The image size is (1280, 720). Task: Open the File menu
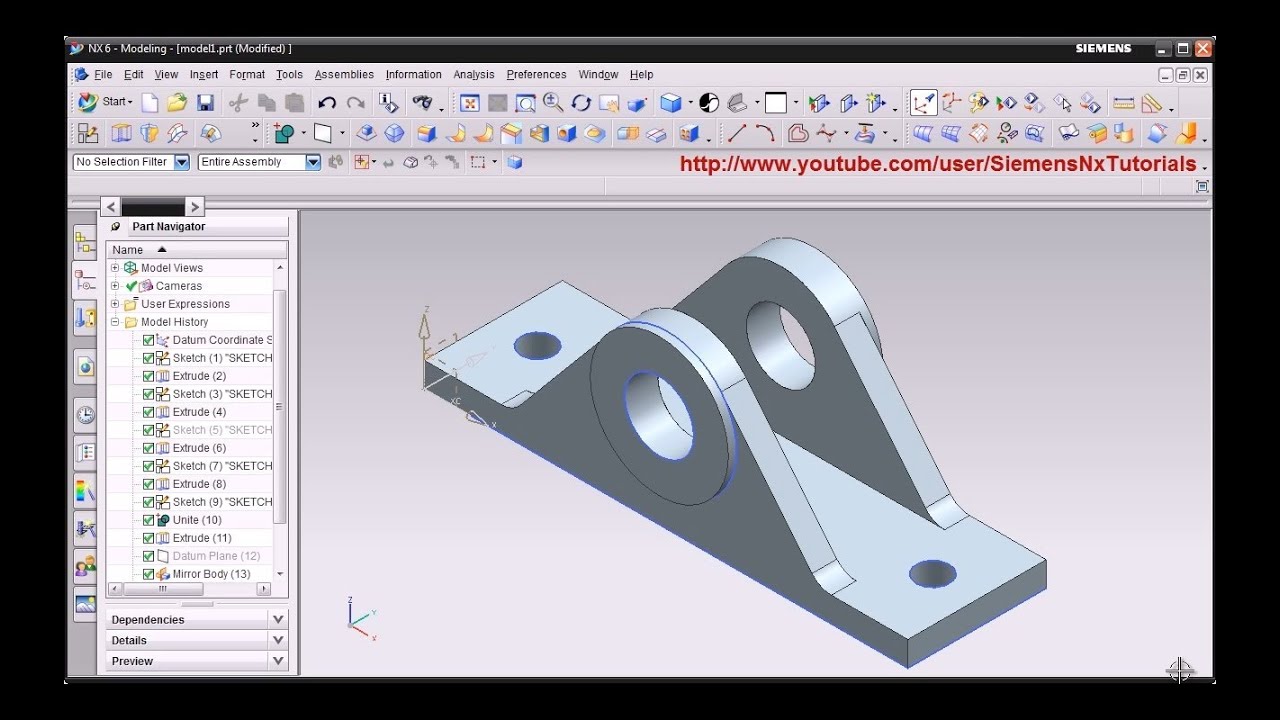[103, 75]
